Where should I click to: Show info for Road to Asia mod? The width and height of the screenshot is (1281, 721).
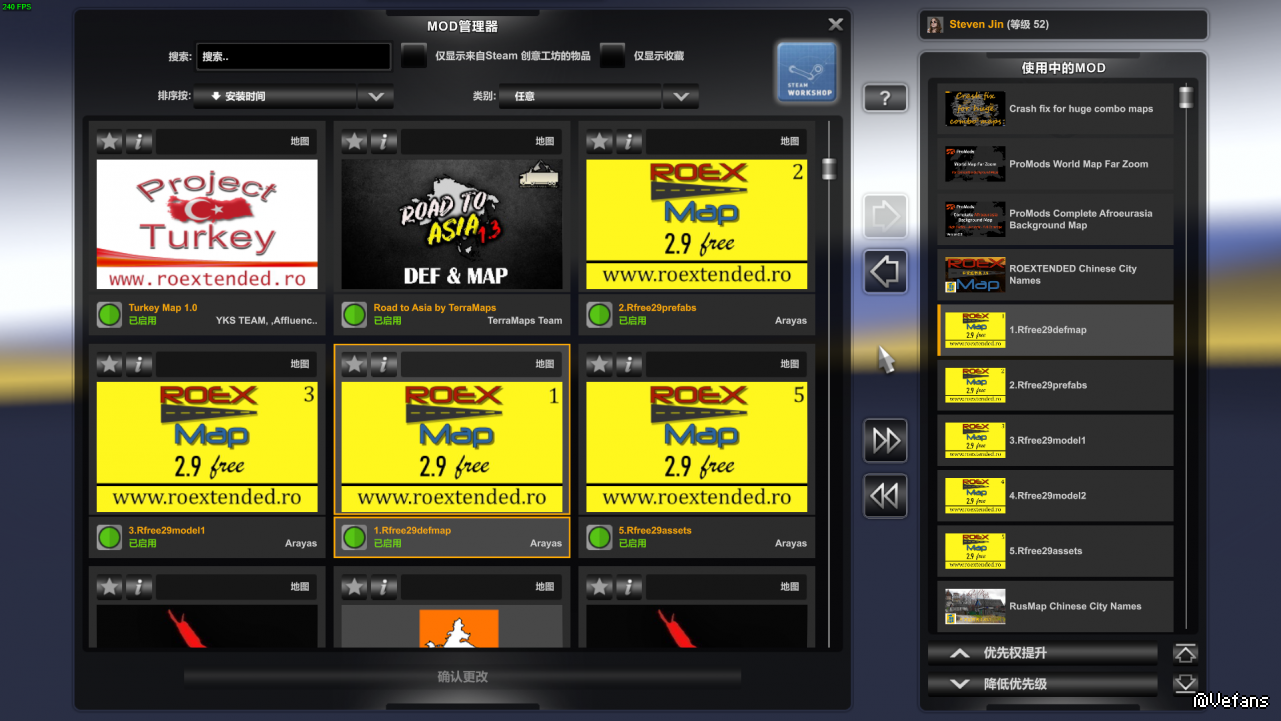pos(384,141)
